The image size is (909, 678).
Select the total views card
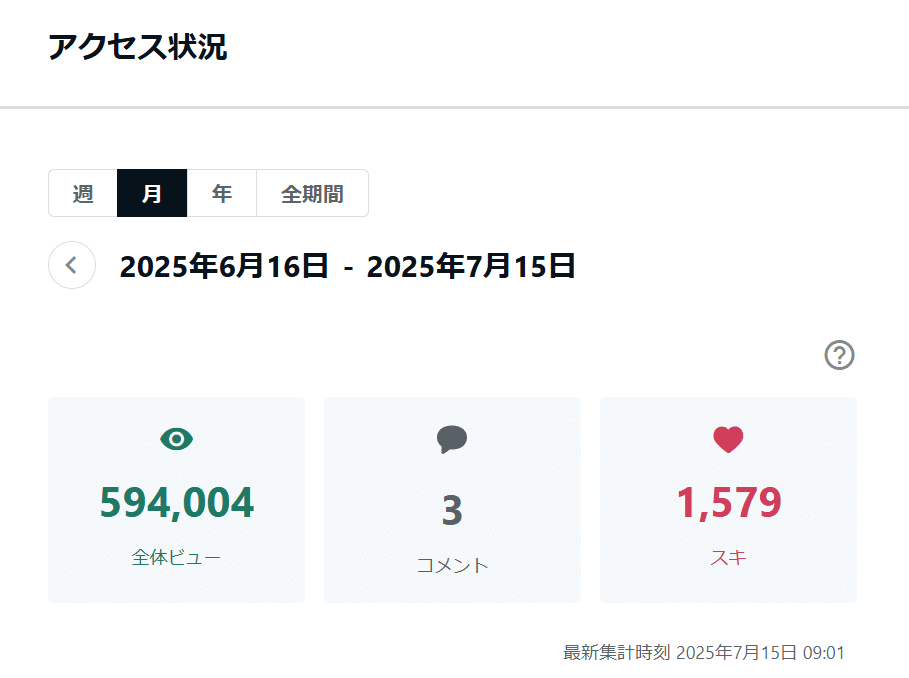[176, 500]
